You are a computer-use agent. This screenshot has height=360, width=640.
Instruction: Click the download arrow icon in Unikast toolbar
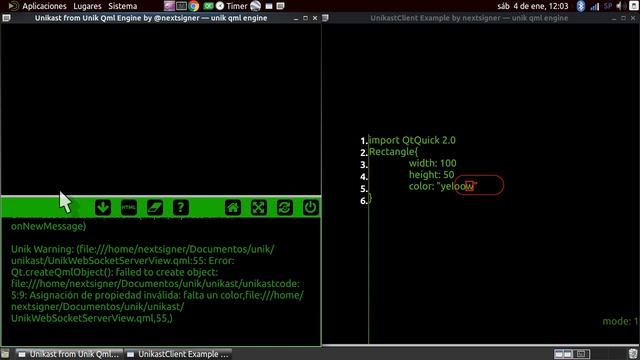(x=103, y=207)
